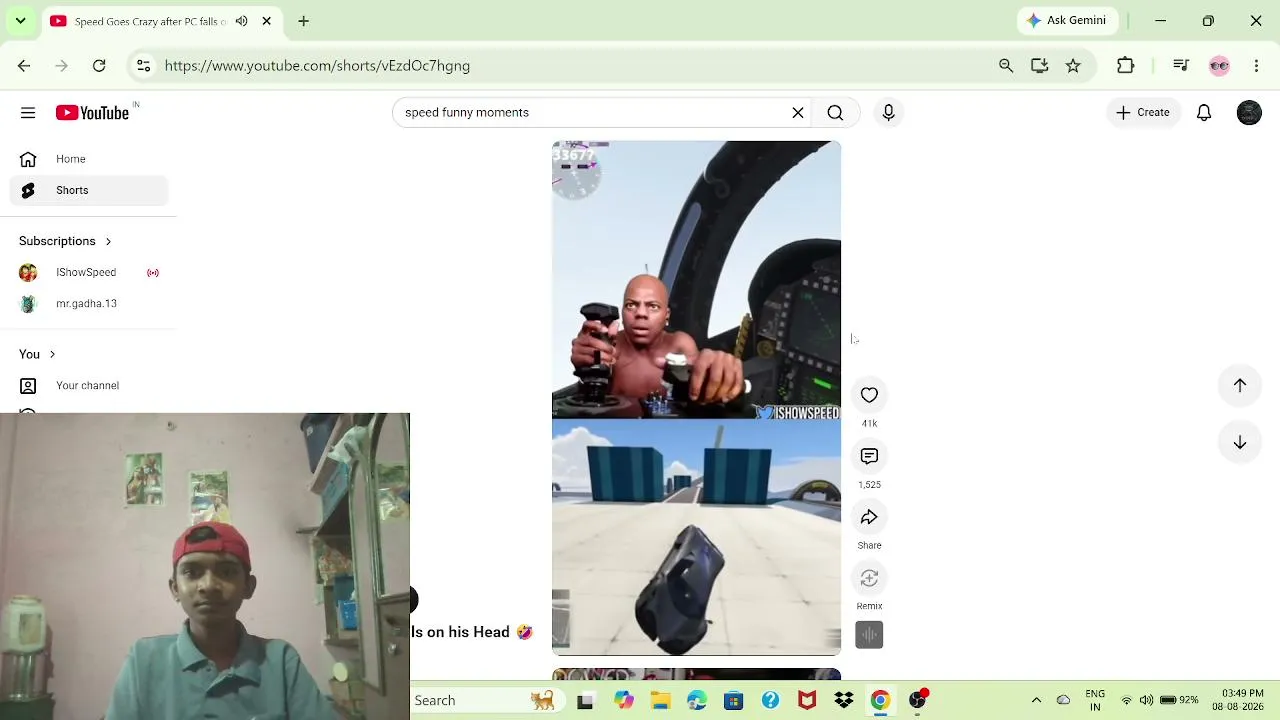This screenshot has width=1280, height=720.
Task: Open Dropbox from the taskbar
Action: coord(843,701)
